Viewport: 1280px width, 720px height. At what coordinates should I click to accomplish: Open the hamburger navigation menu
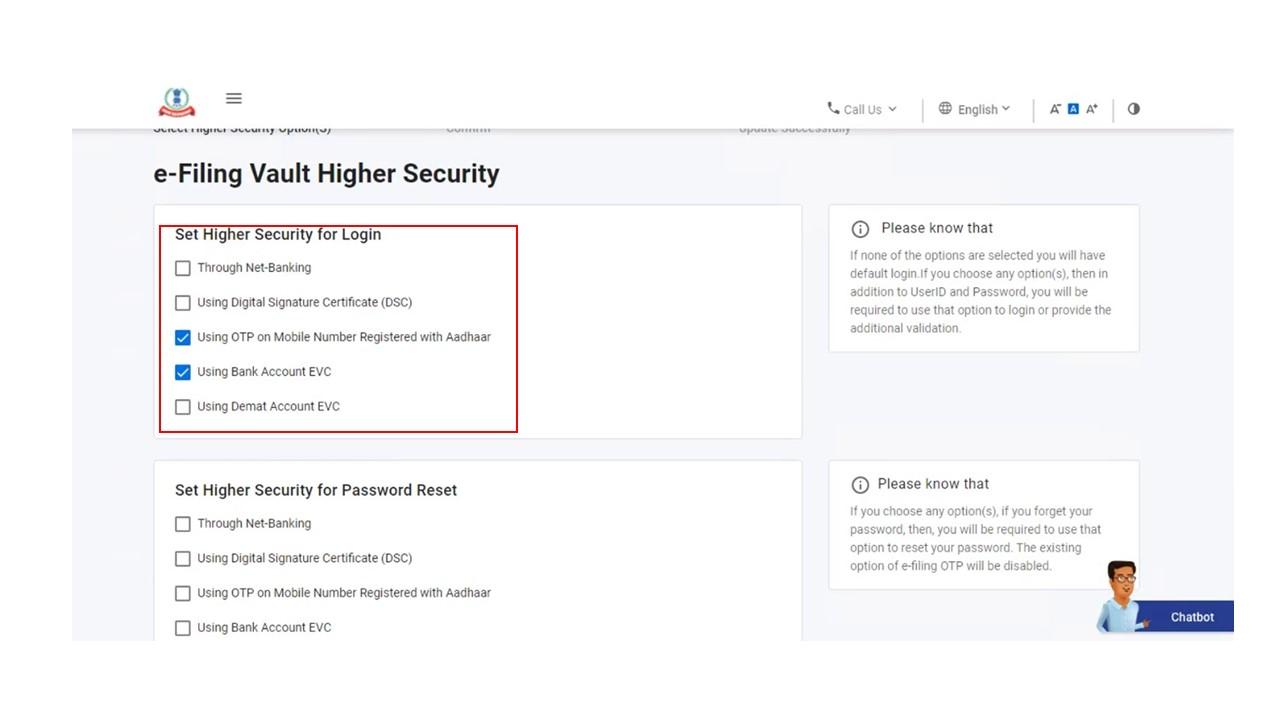tap(234, 98)
